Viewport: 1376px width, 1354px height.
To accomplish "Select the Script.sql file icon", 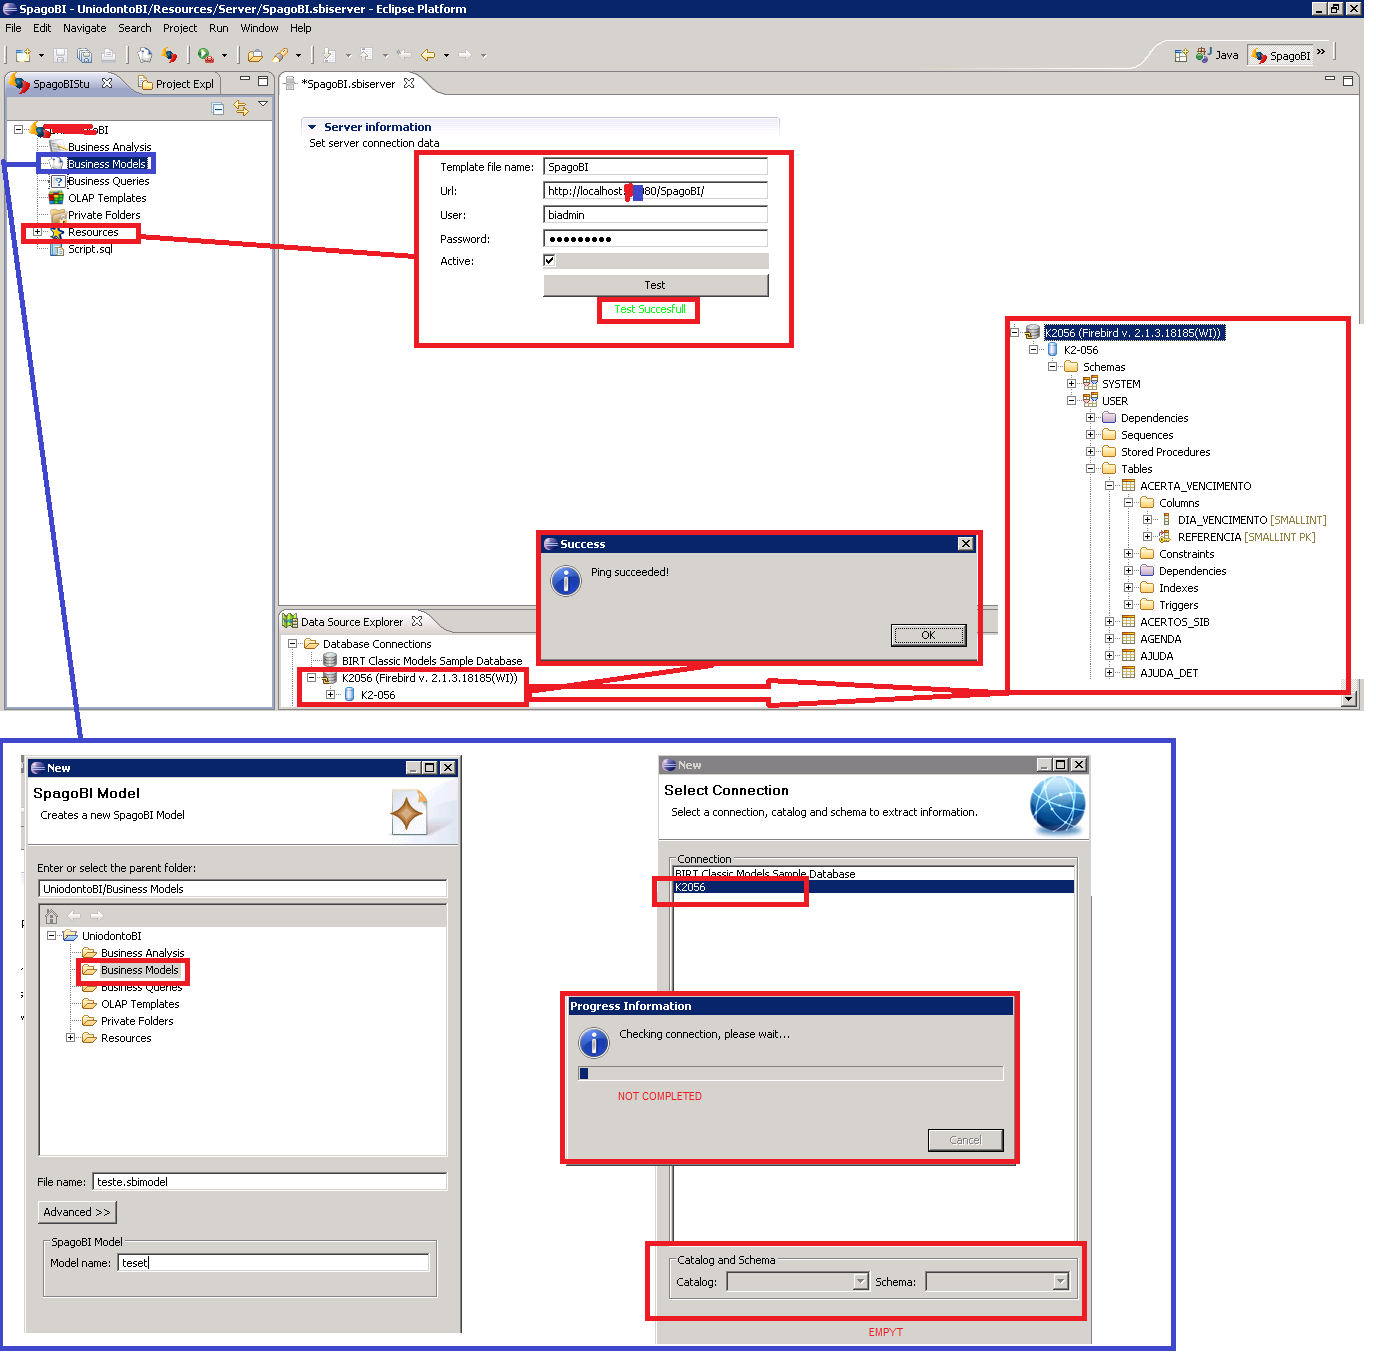I will 57,249.
